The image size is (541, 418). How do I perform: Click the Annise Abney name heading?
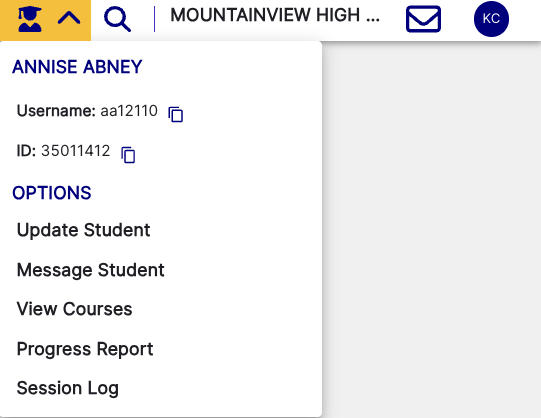tap(77, 67)
